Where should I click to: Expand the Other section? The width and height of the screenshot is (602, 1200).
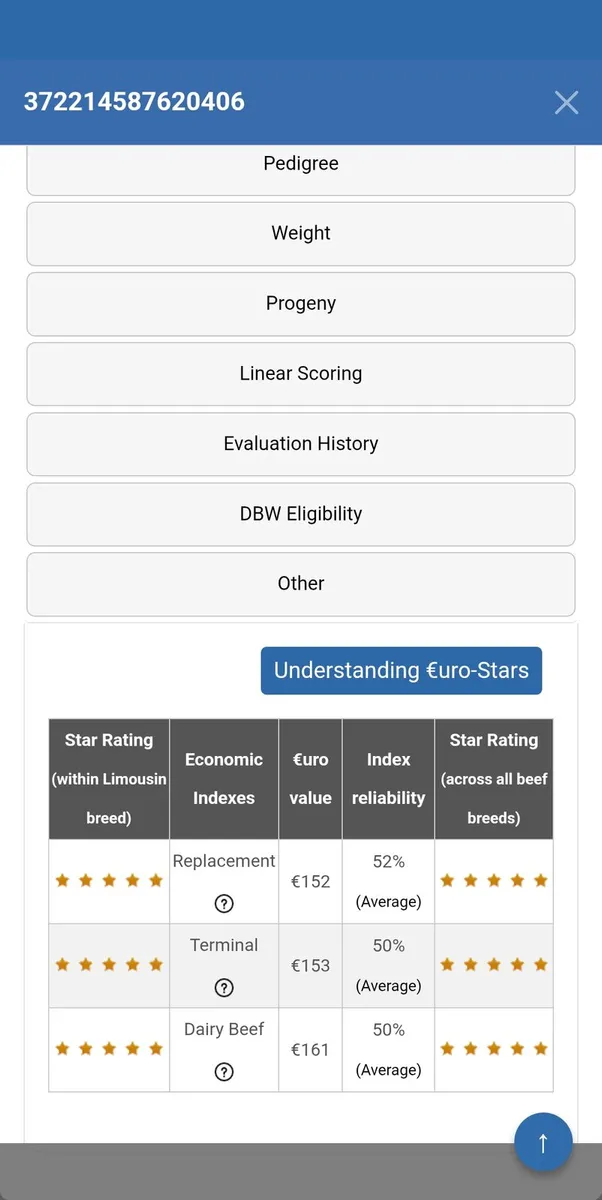(301, 583)
